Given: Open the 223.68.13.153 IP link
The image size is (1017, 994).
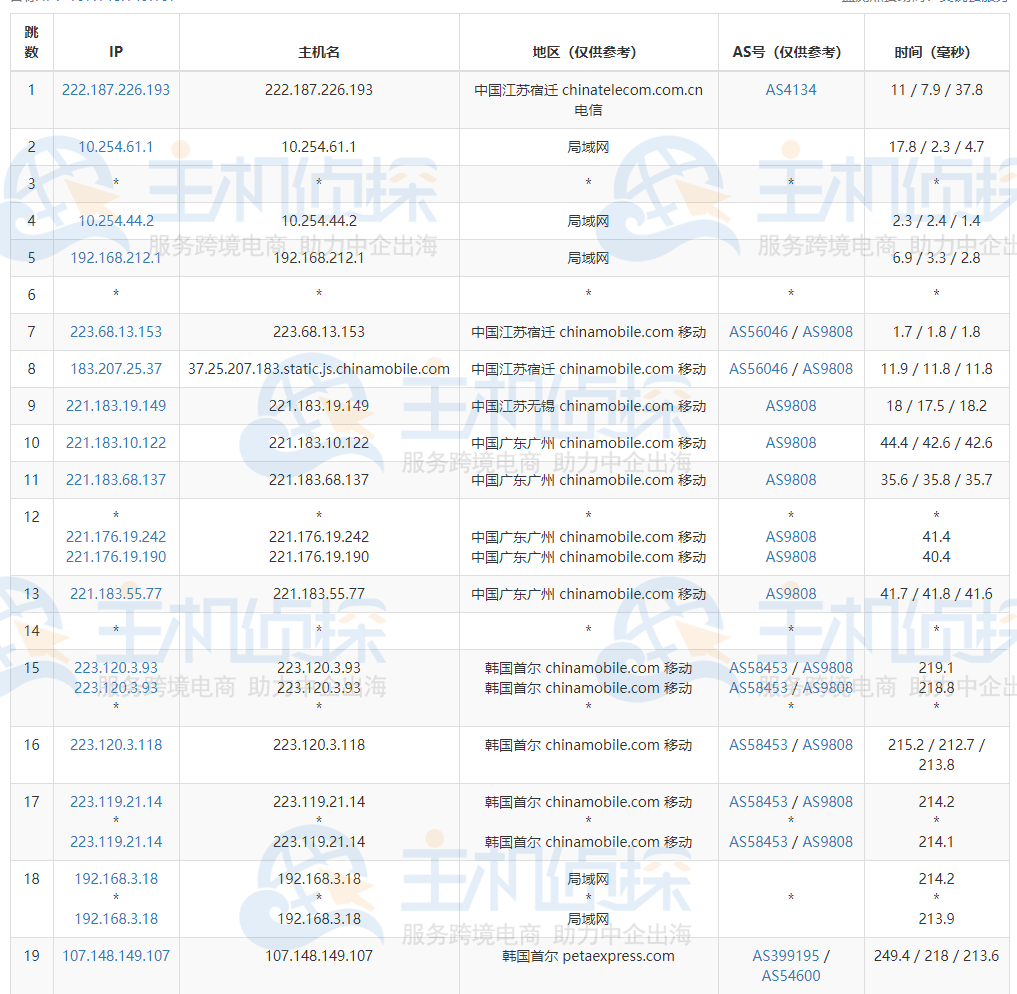Looking at the screenshot, I should point(115,331).
